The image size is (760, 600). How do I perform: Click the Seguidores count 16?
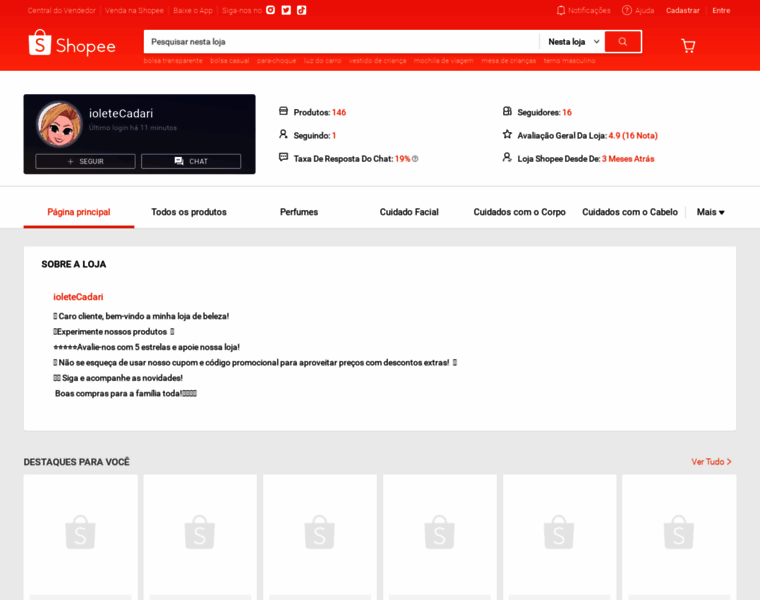point(567,112)
